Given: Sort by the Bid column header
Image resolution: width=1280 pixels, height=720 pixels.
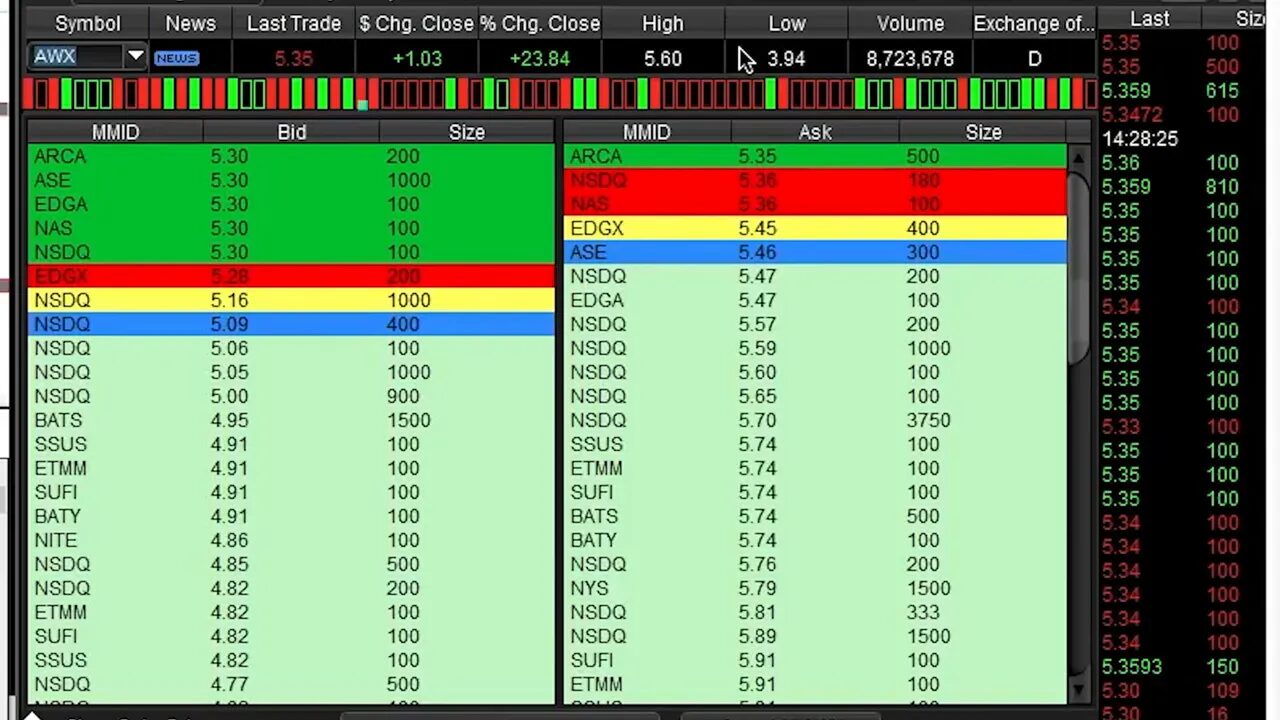Looking at the screenshot, I should 291,131.
